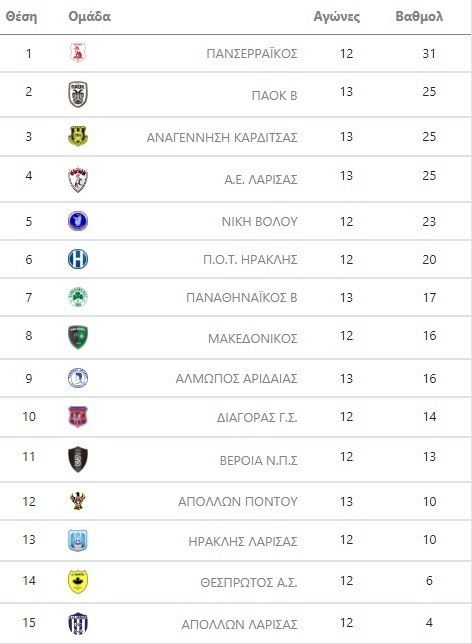Open the ΝΙΚΗ ΒΟΛΟΥ blue round logo
This screenshot has width=472, height=644.
pyautogui.click(x=78, y=221)
